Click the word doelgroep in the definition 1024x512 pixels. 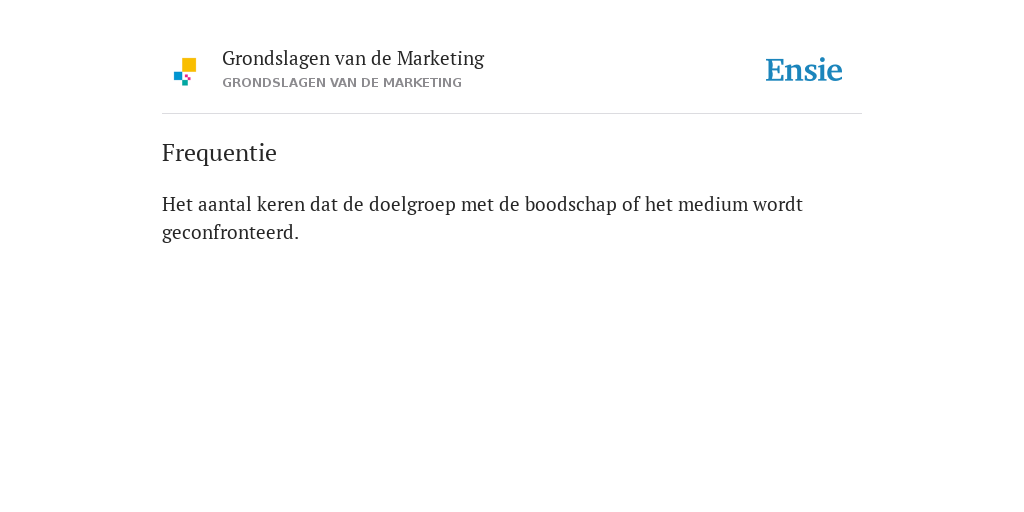413,205
